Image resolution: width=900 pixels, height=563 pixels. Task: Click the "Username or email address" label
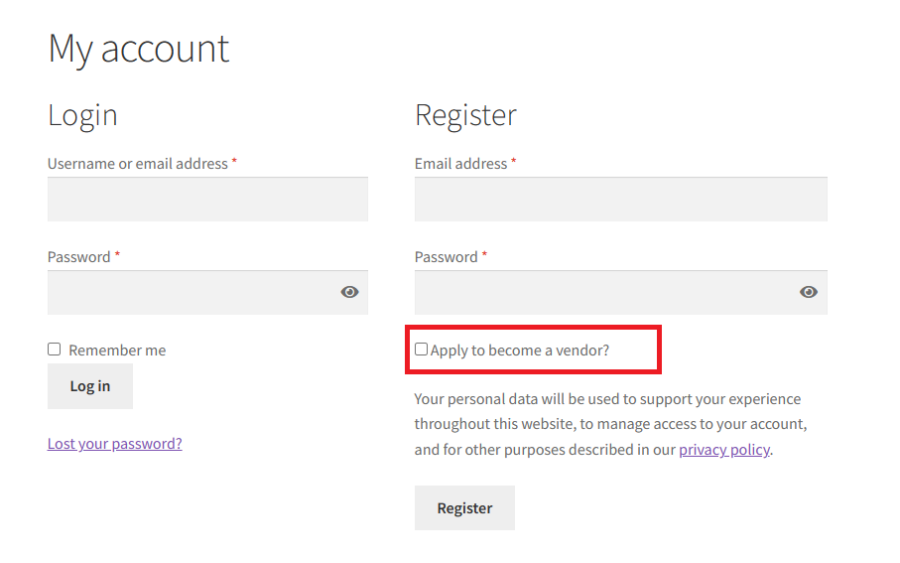click(137, 163)
